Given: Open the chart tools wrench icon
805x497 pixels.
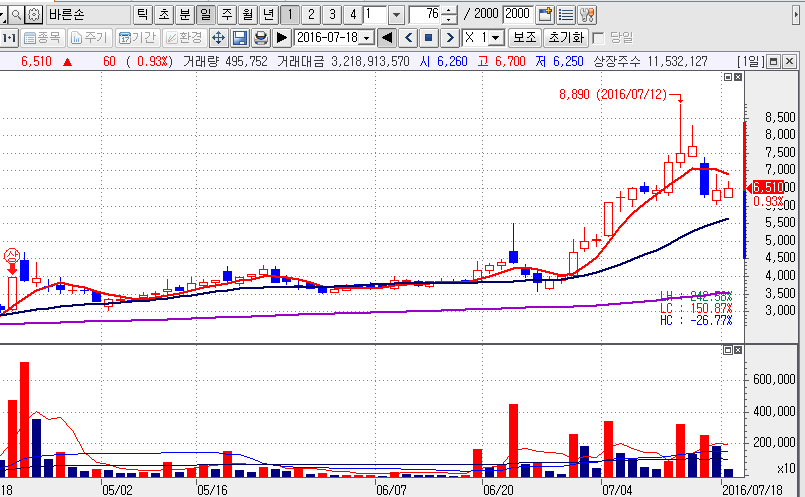Looking at the screenshot, I should click(587, 15).
